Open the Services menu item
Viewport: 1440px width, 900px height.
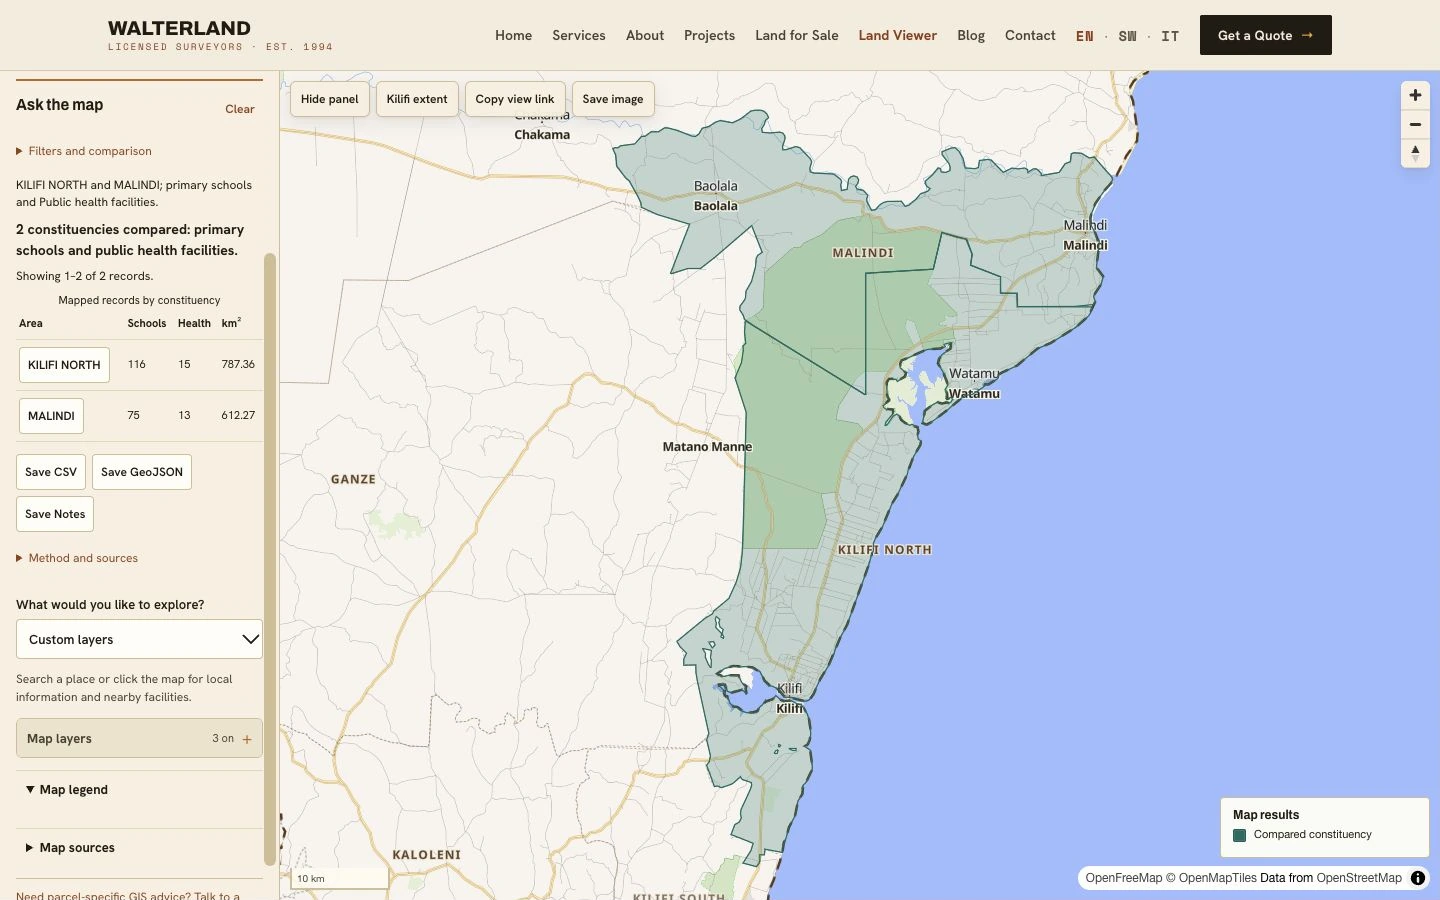(579, 35)
